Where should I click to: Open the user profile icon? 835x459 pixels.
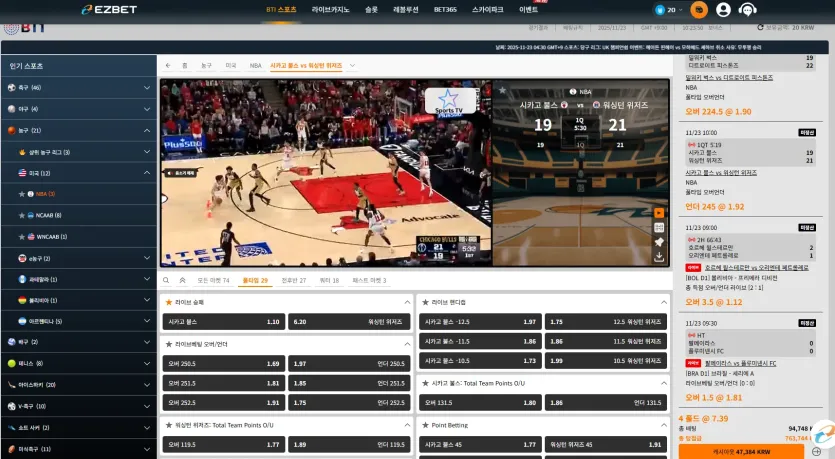[x=723, y=10]
